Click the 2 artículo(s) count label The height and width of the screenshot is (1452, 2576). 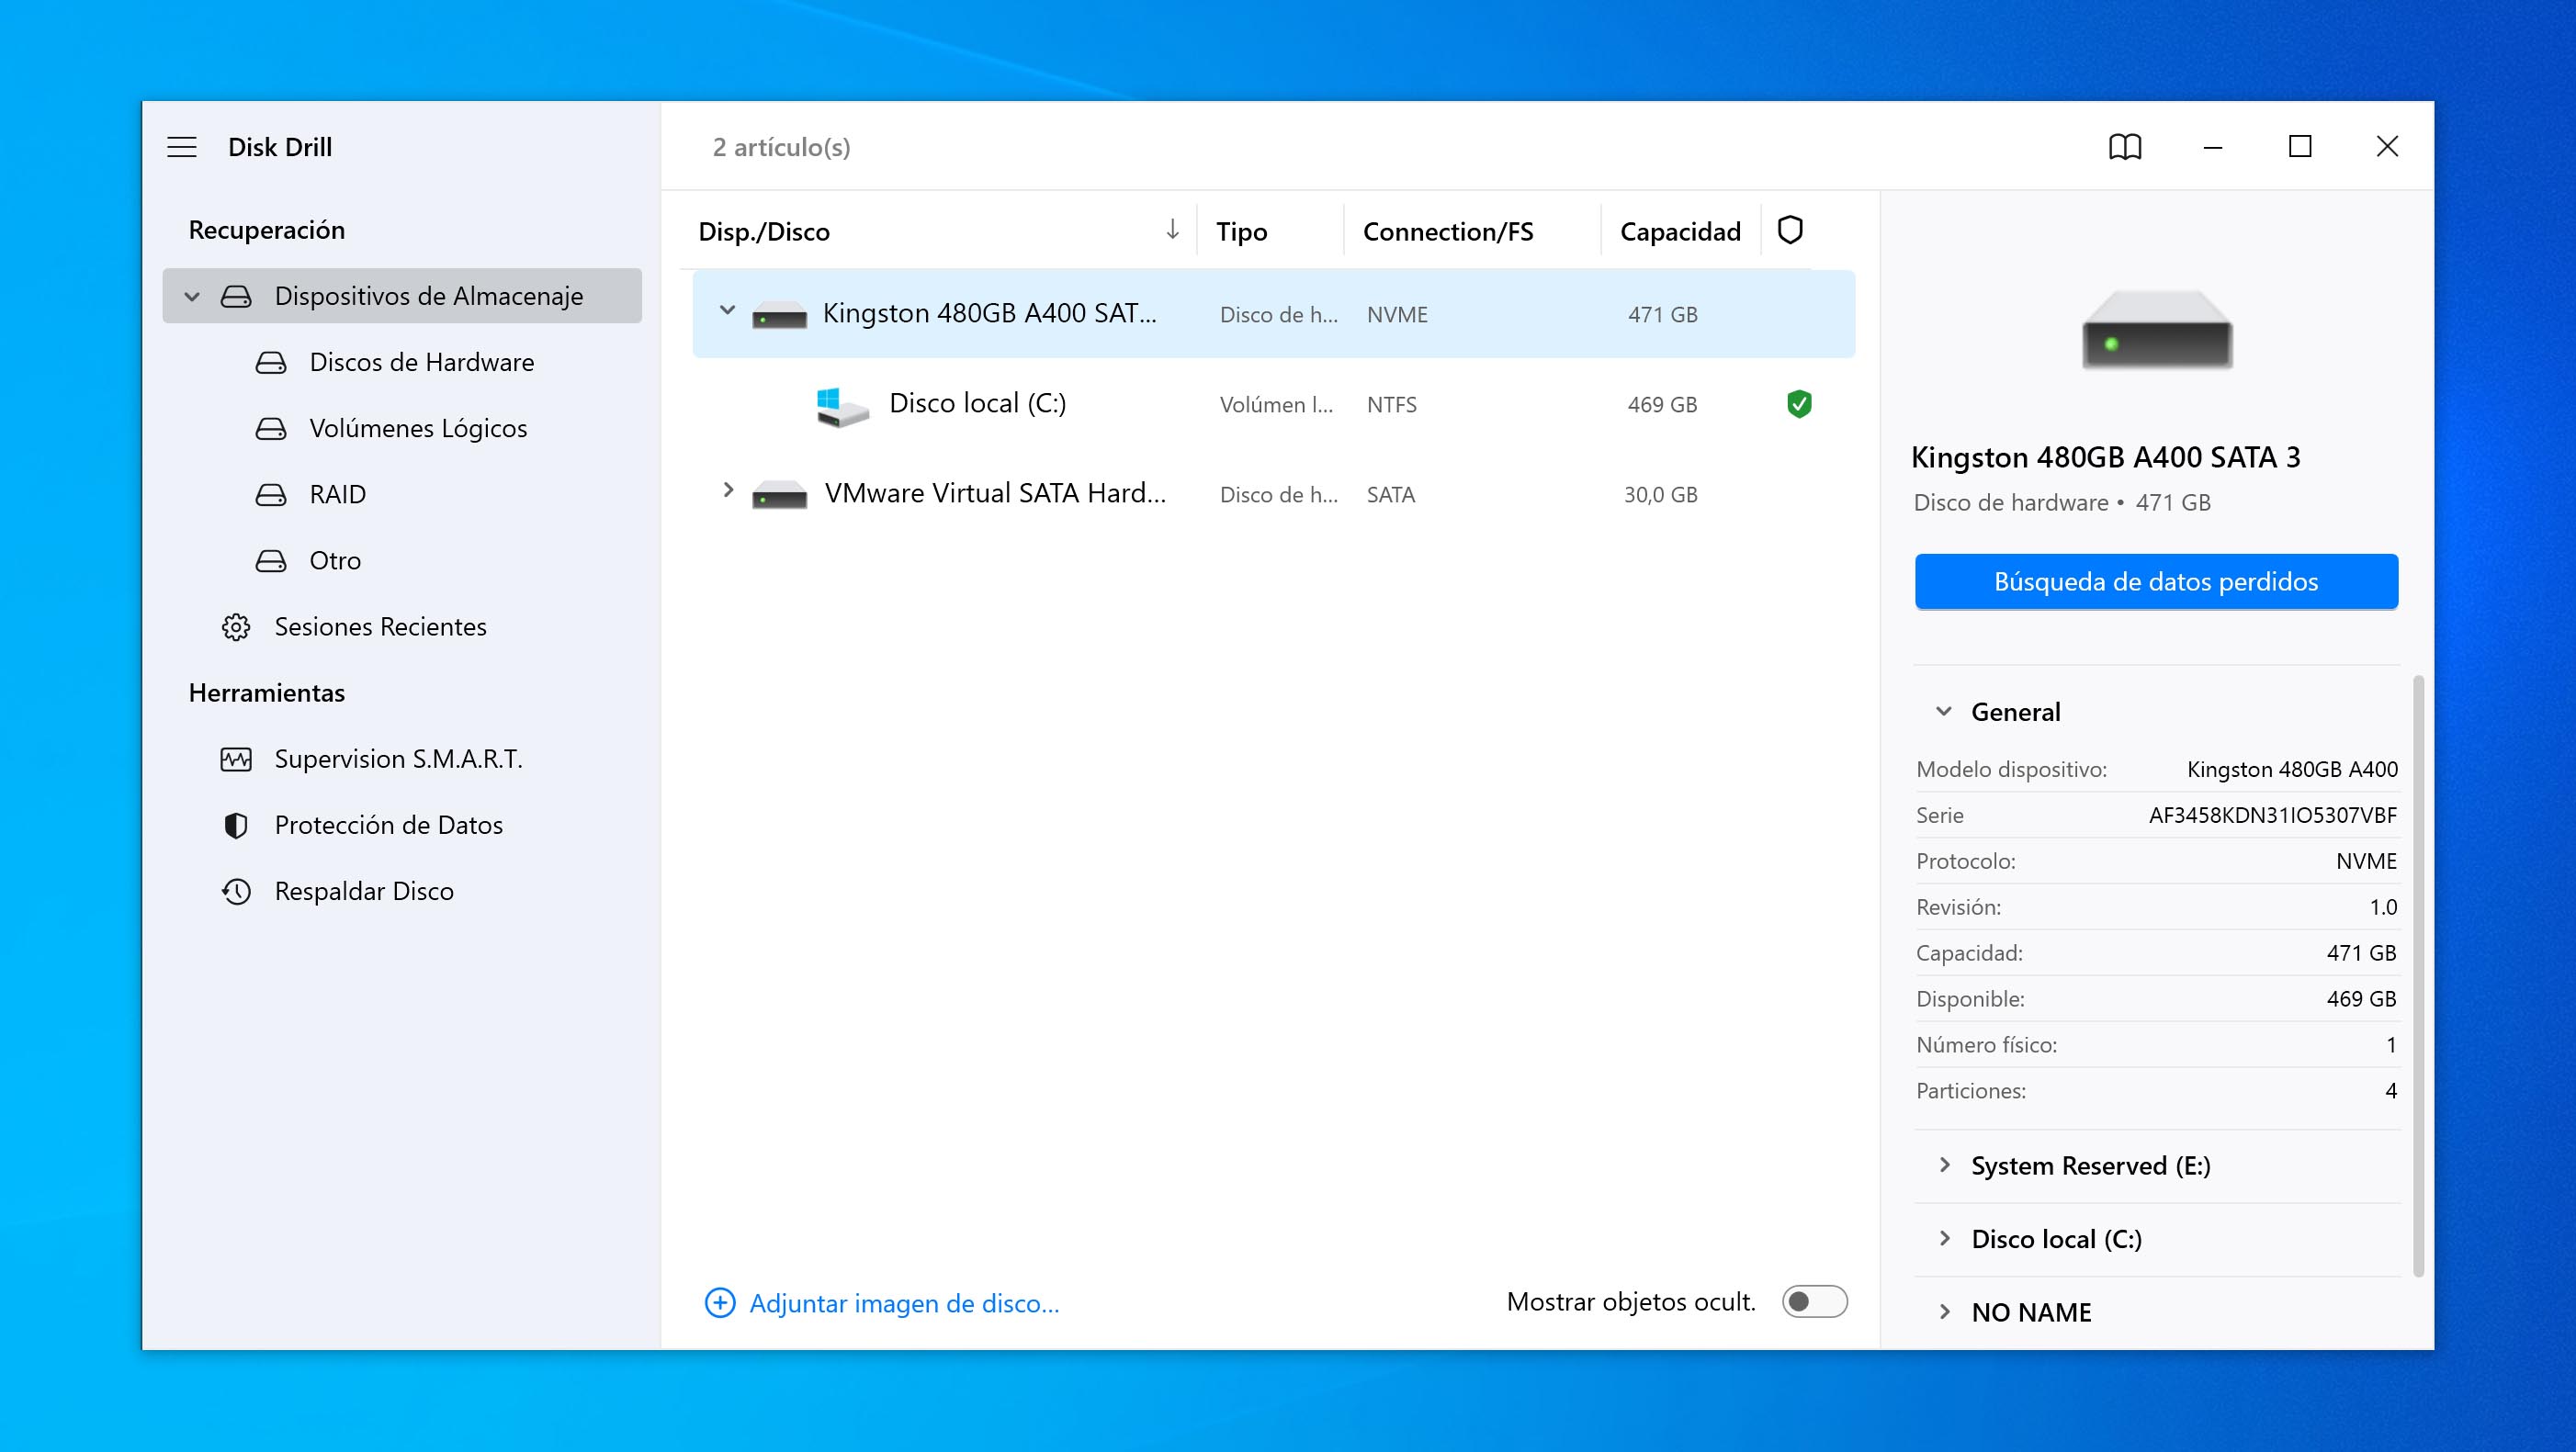pos(781,147)
